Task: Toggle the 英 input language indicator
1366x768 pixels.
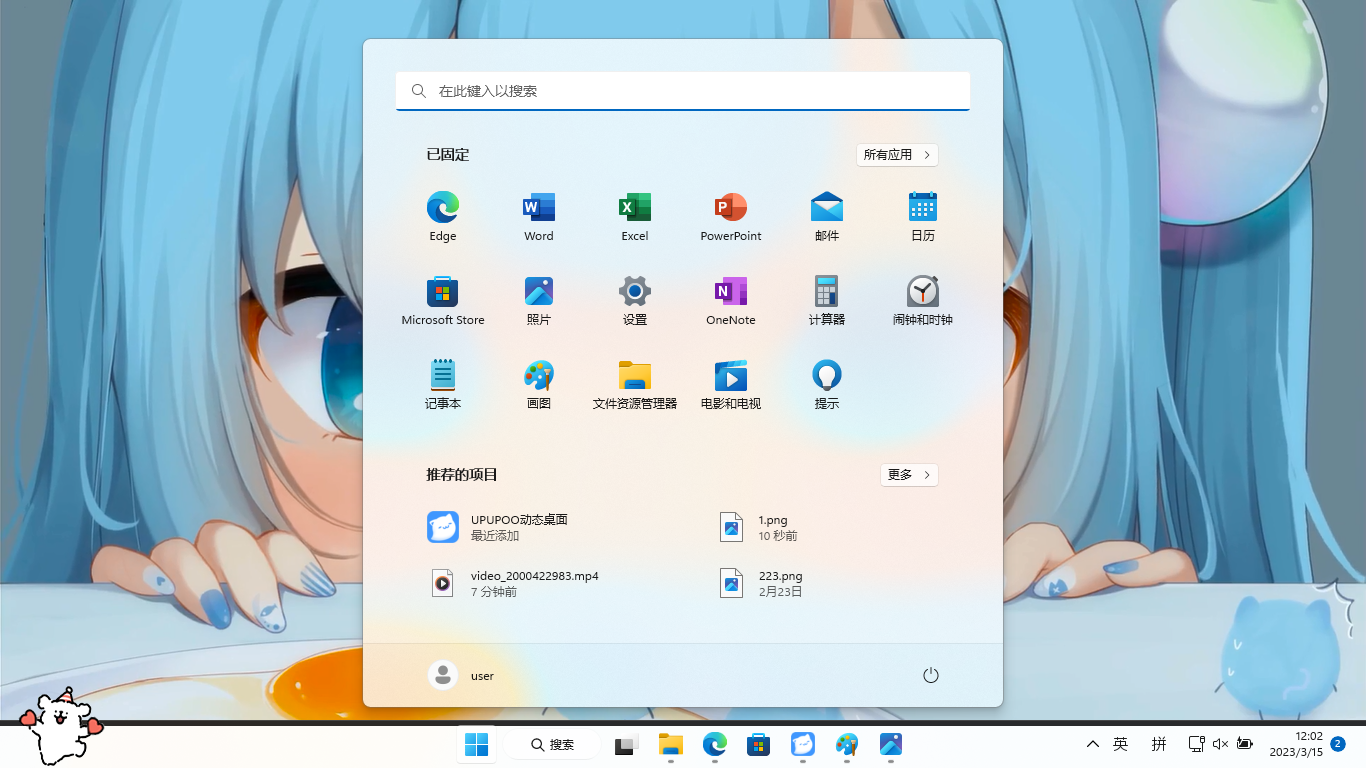Action: tap(1121, 744)
